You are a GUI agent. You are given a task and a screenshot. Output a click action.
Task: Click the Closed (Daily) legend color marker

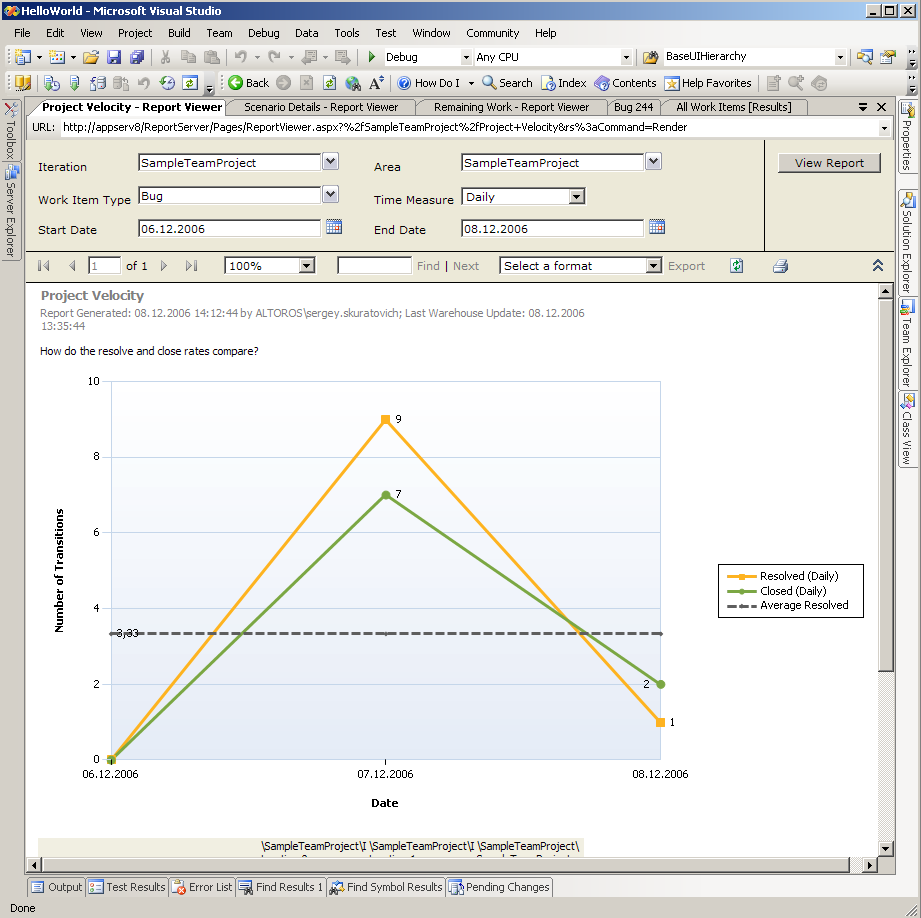tap(741, 591)
